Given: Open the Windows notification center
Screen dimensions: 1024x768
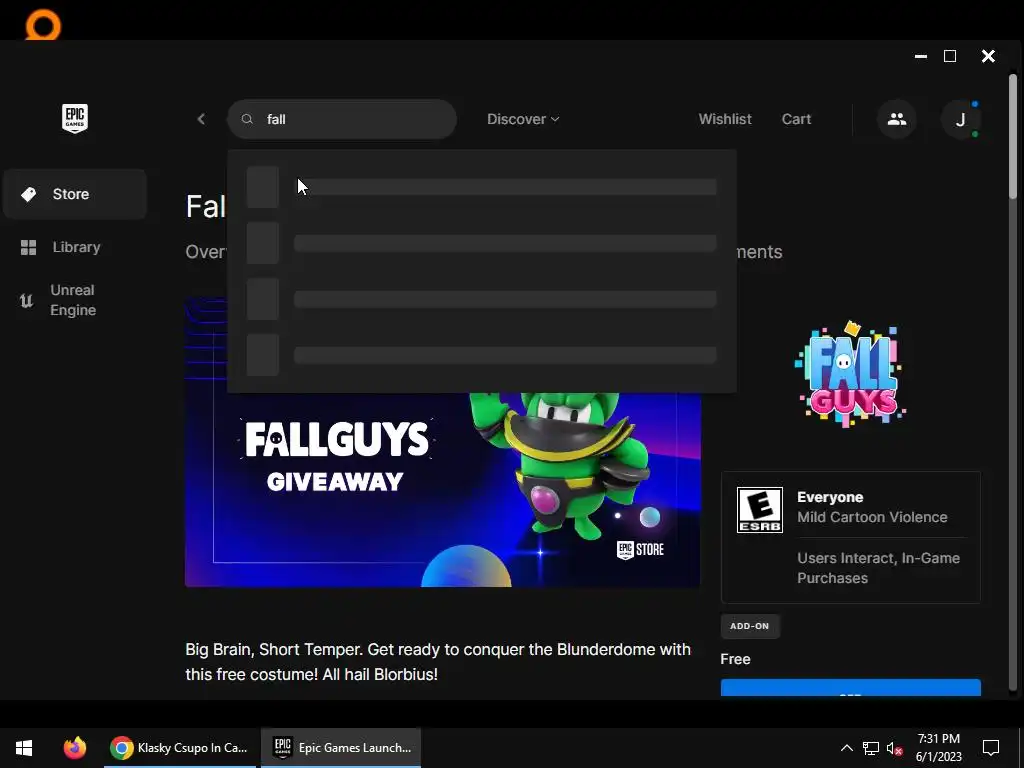Looking at the screenshot, I should 991,748.
